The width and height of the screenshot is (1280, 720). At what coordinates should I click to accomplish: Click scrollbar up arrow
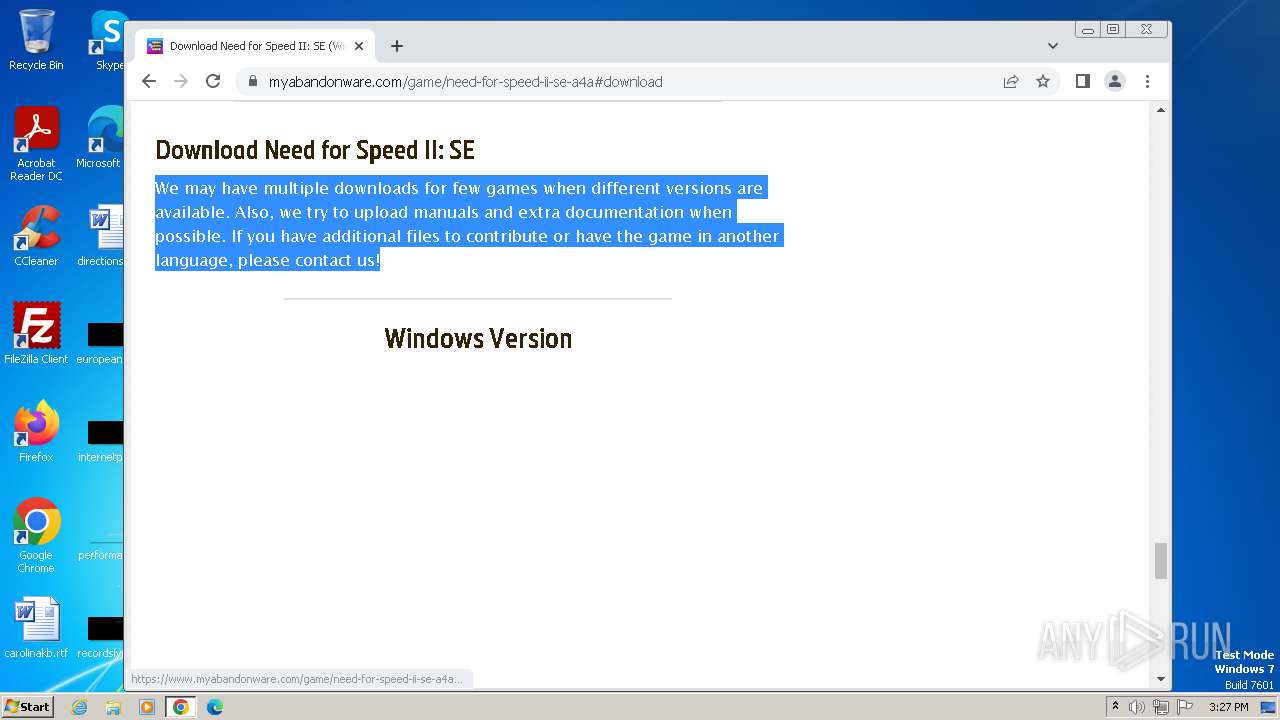click(x=1161, y=109)
